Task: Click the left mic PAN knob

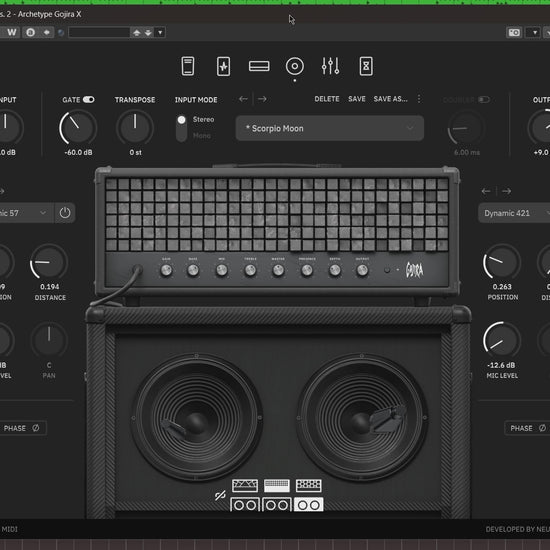Action: (x=49, y=340)
